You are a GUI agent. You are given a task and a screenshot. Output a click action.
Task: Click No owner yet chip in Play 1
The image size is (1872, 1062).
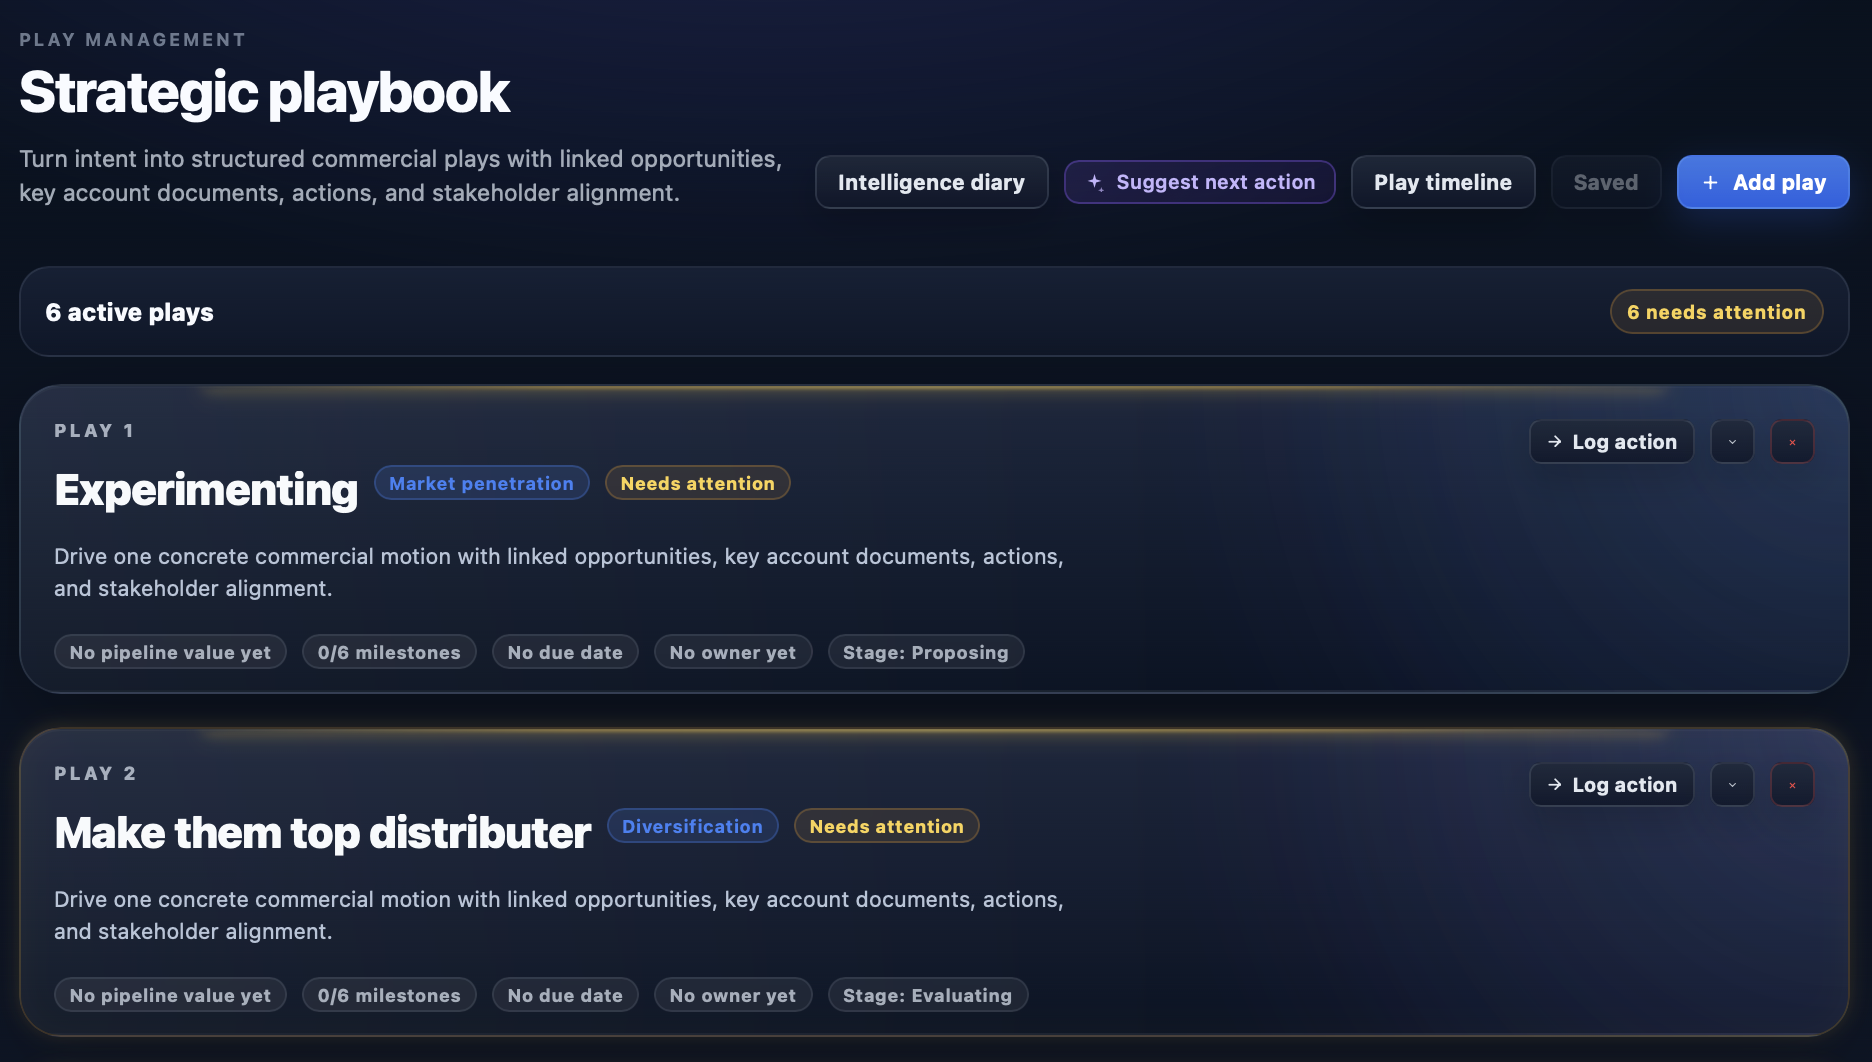(x=732, y=652)
